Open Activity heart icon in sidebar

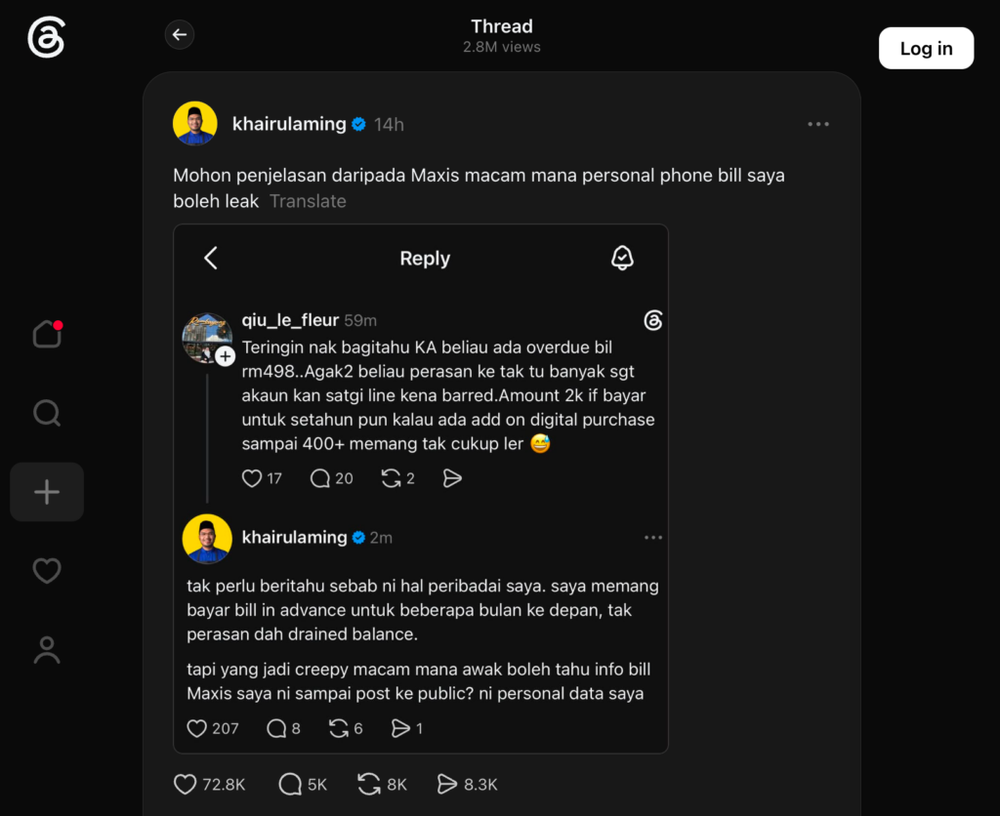[47, 570]
